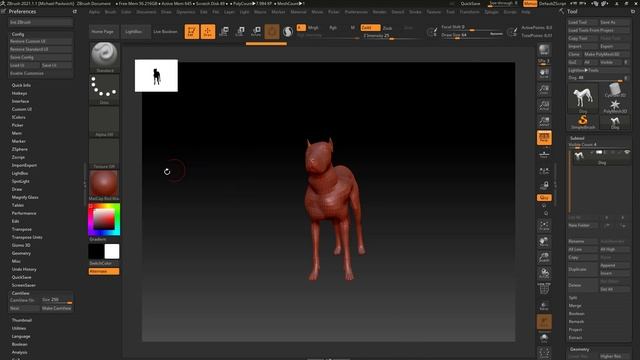The width and height of the screenshot is (640, 360).
Task: Click the Scroll canvas icon
Action: pos(544,74)
